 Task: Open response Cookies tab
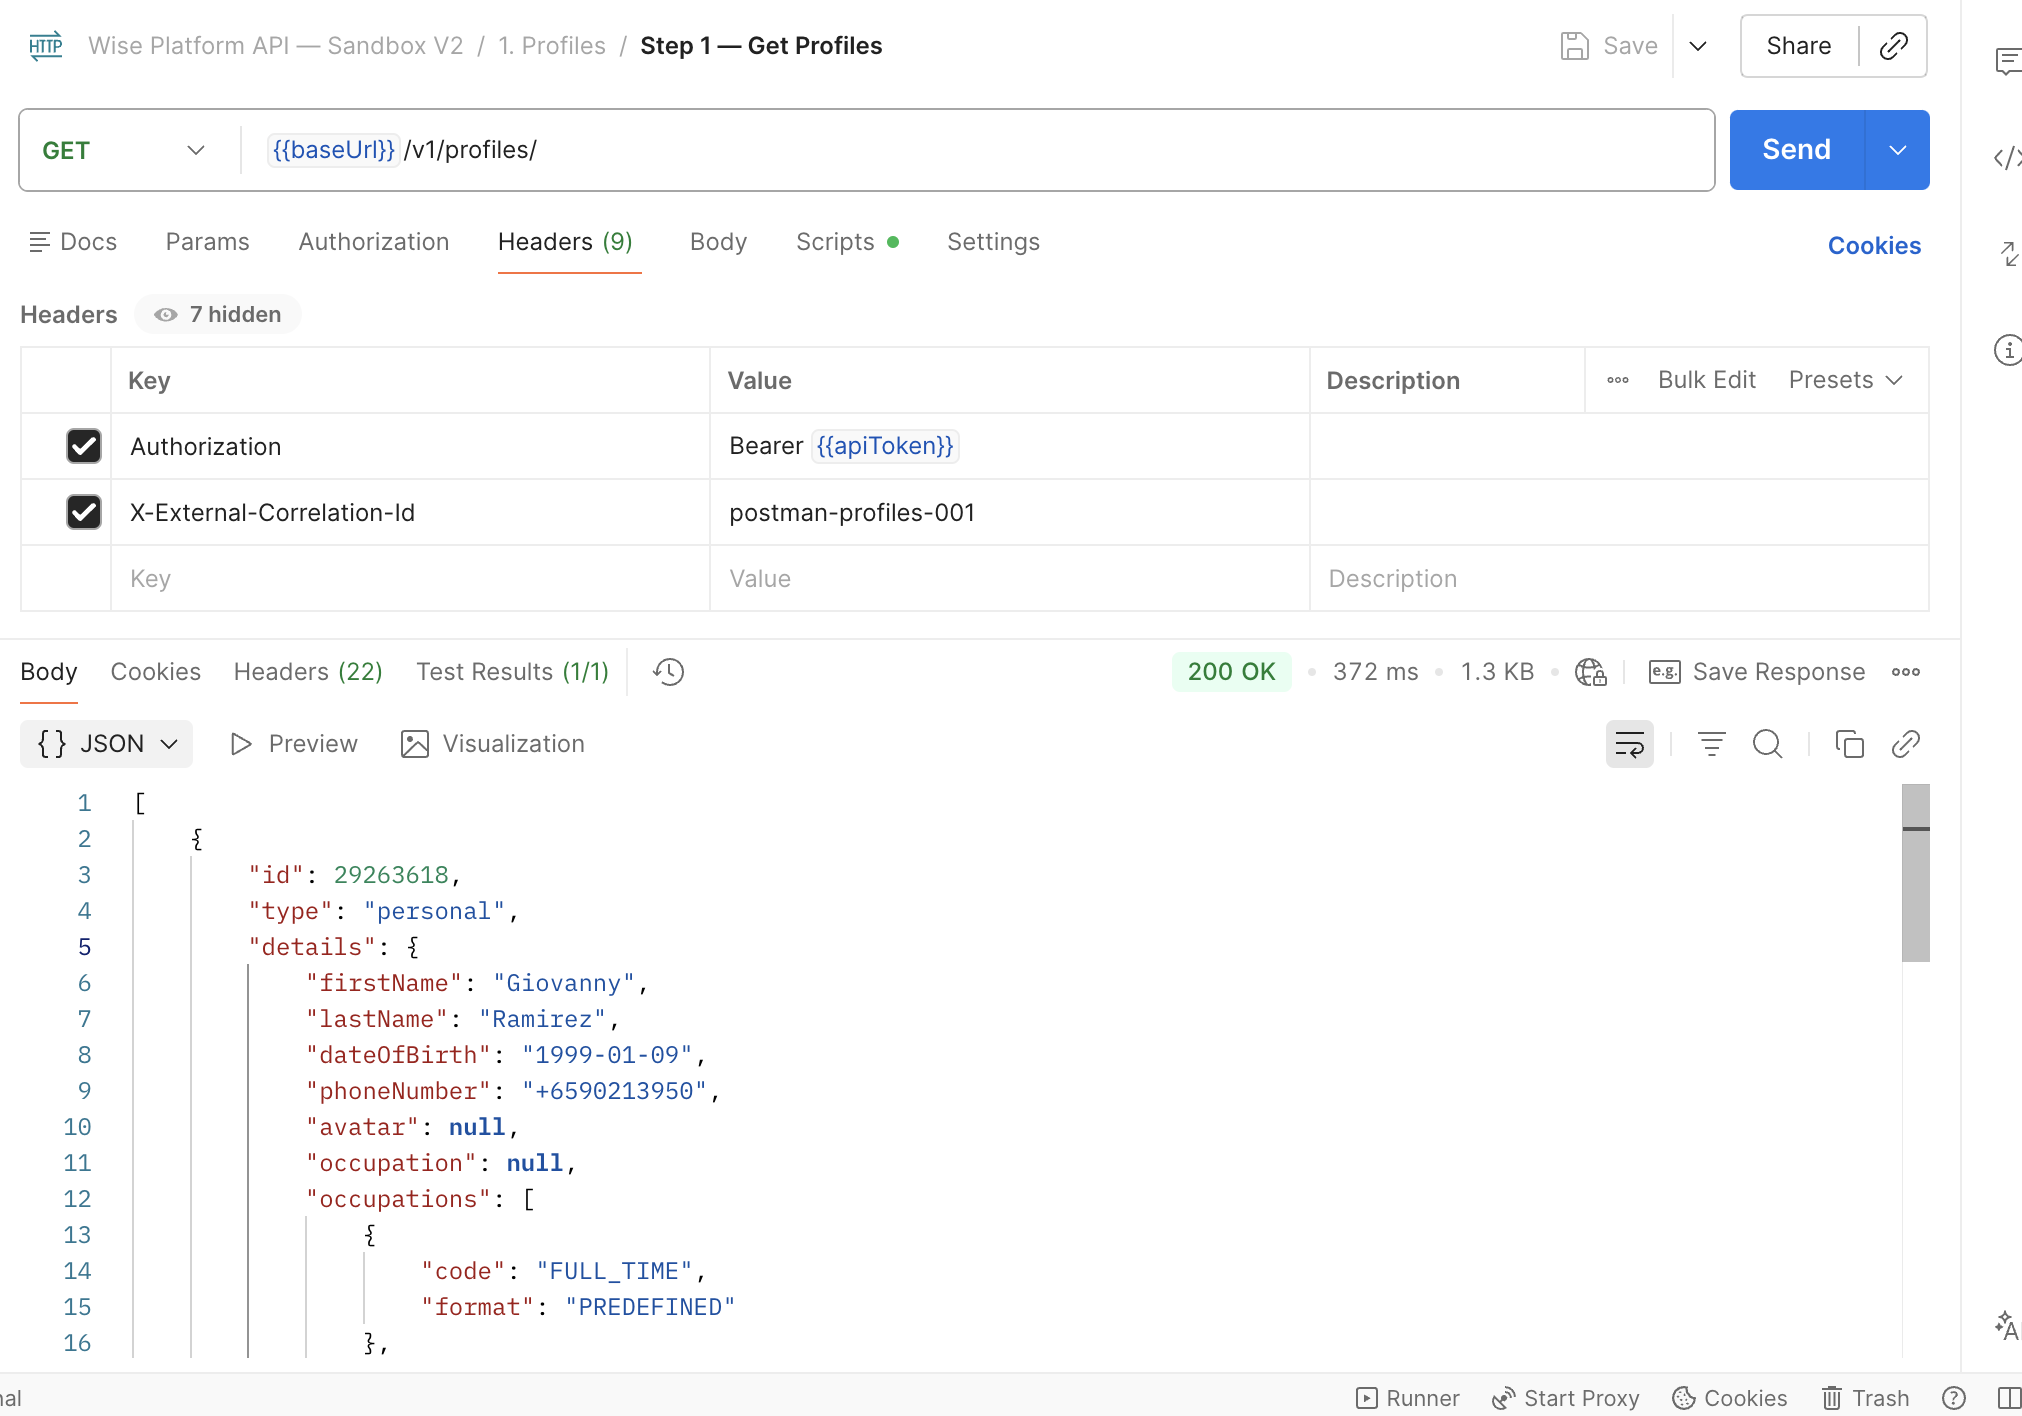155,672
